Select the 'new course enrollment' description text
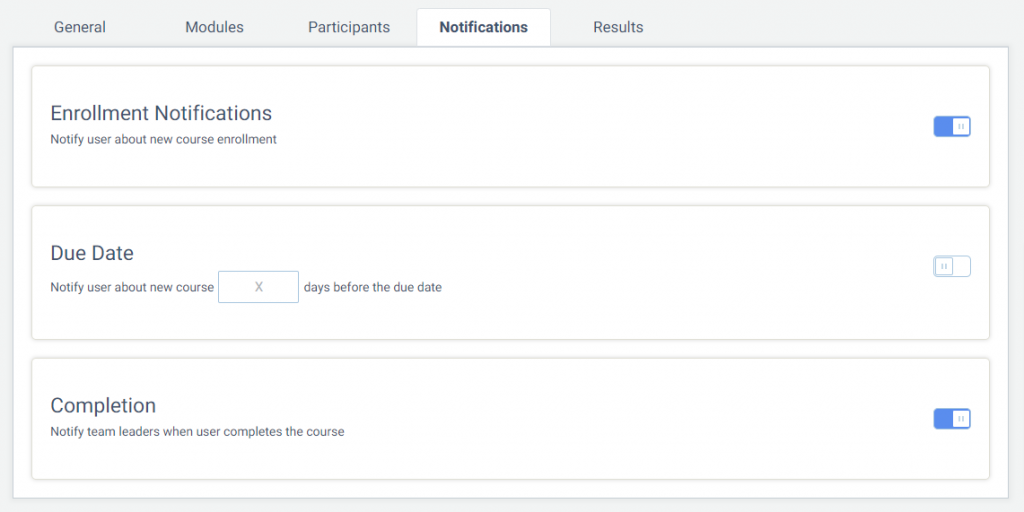This screenshot has width=1024, height=512. pyautogui.click(x=214, y=139)
